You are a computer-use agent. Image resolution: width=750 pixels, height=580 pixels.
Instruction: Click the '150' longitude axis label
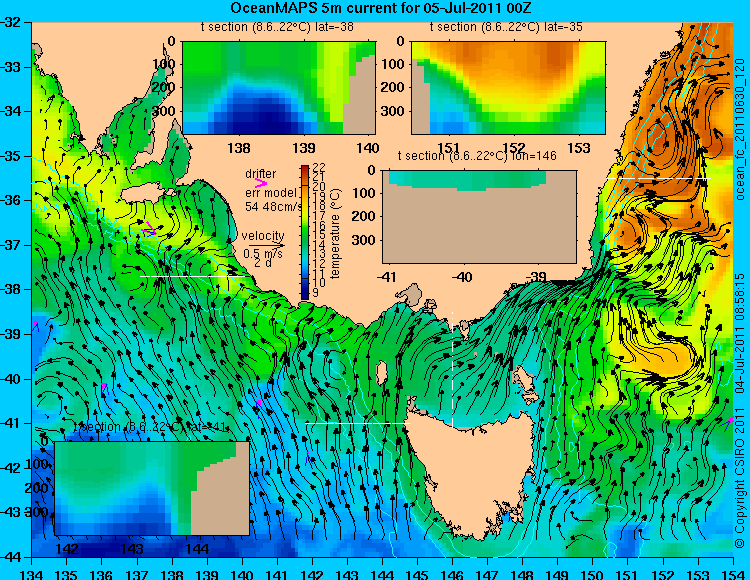coord(593,574)
